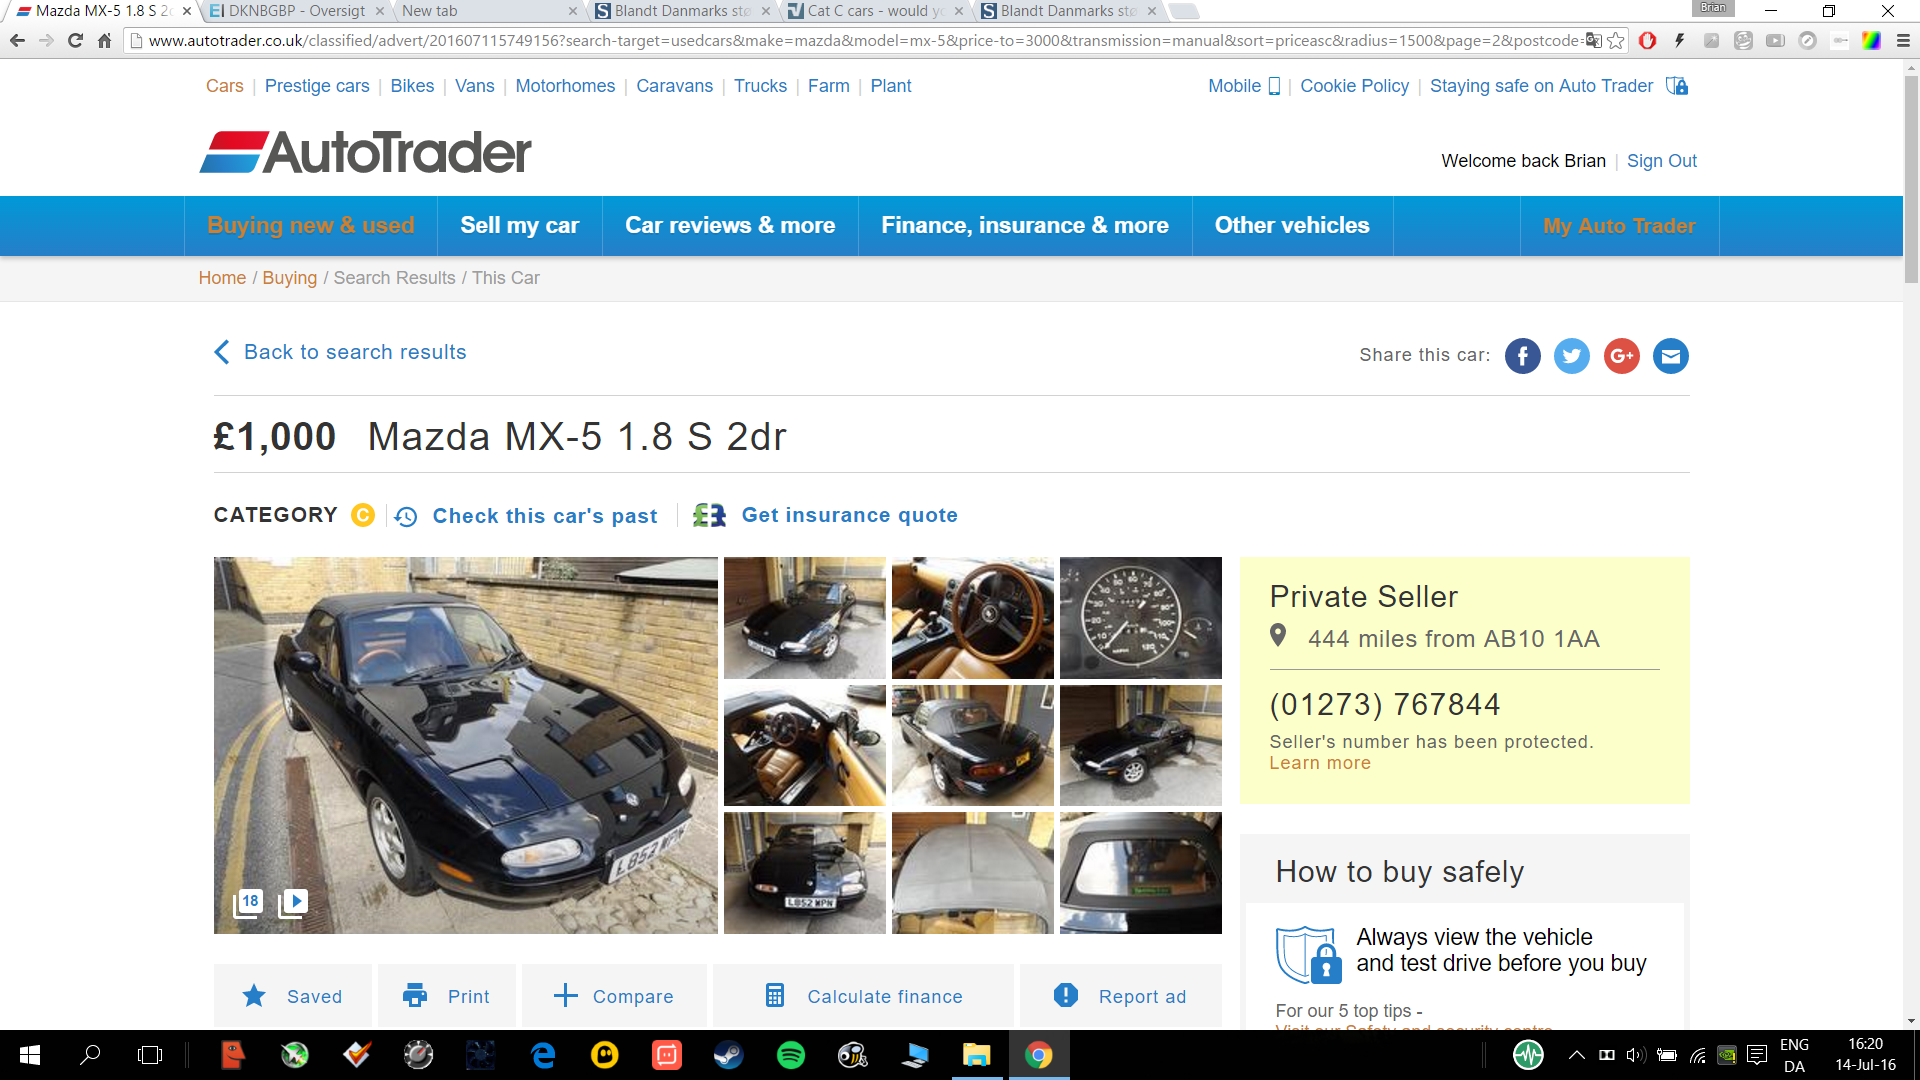The width and height of the screenshot is (1920, 1080).
Task: Open Staying safe on Auto Trader
Action: coord(1558,86)
